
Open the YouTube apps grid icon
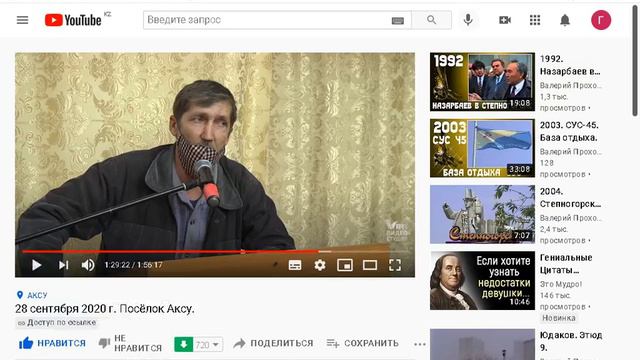click(x=535, y=20)
